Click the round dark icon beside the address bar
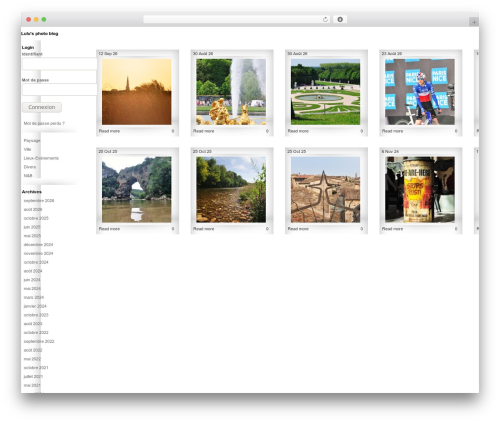The width and height of the screenshot is (500, 423). pos(340,19)
